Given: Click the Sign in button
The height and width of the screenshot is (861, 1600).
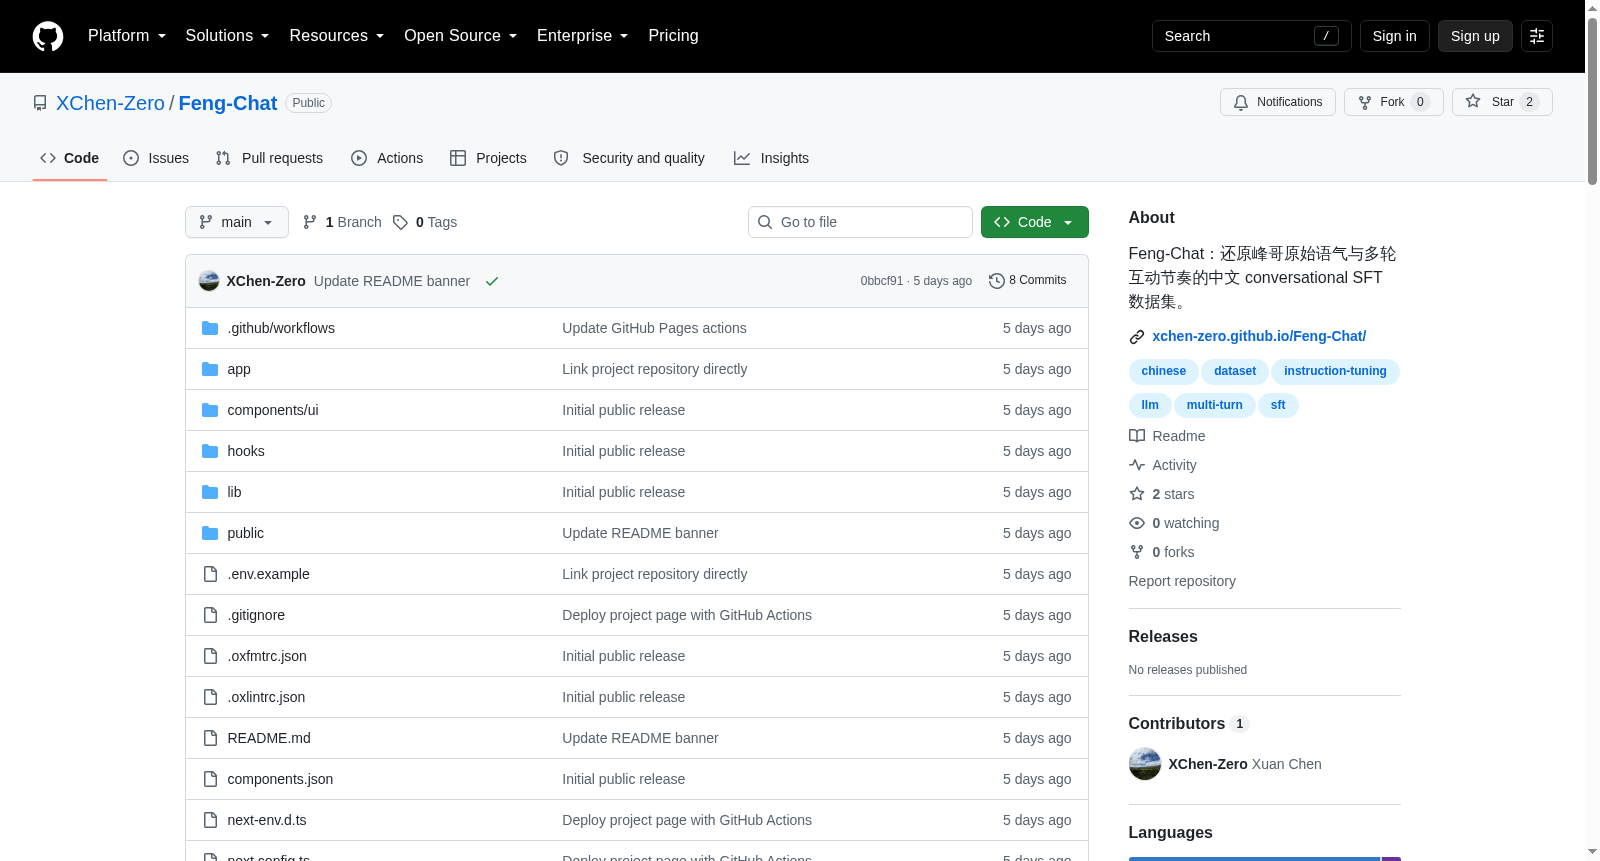Looking at the screenshot, I should click(x=1394, y=36).
